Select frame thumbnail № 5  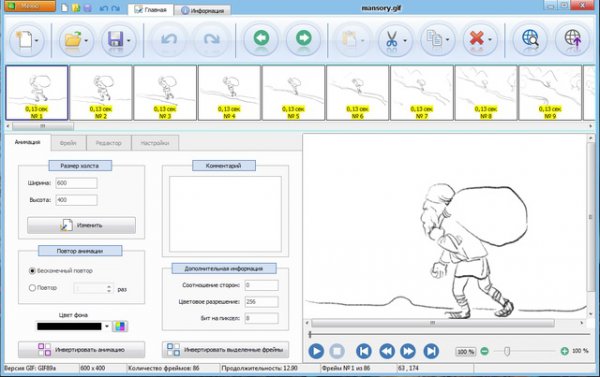[293, 93]
